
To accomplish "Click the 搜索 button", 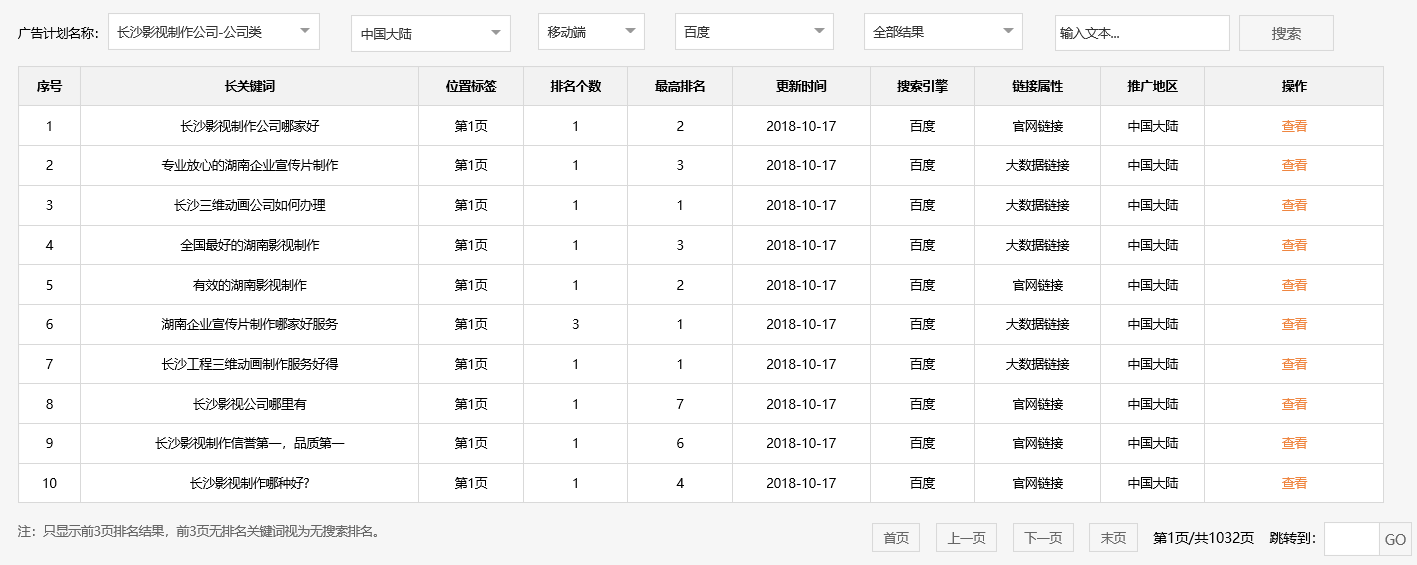I will (x=1286, y=33).
